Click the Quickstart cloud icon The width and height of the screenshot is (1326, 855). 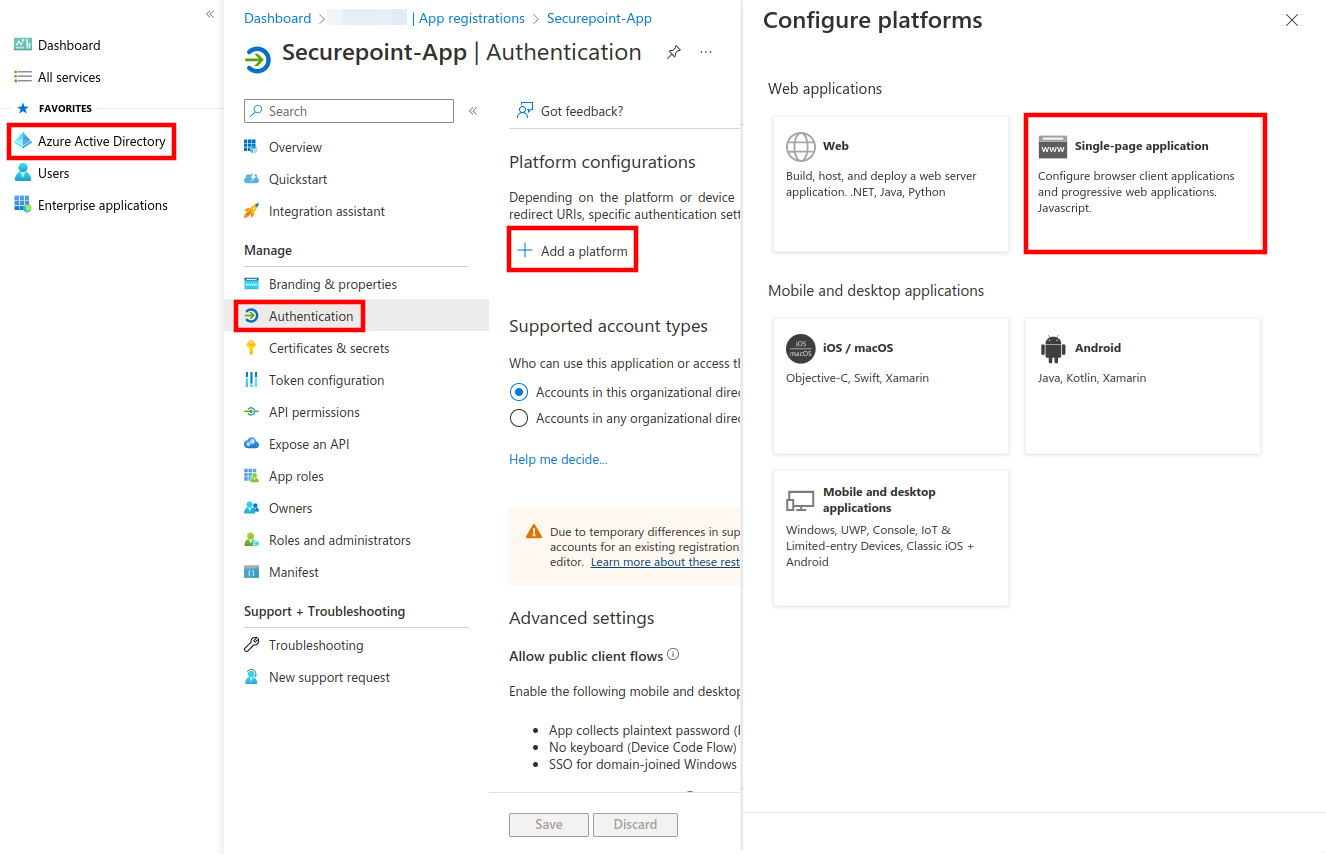click(251, 179)
